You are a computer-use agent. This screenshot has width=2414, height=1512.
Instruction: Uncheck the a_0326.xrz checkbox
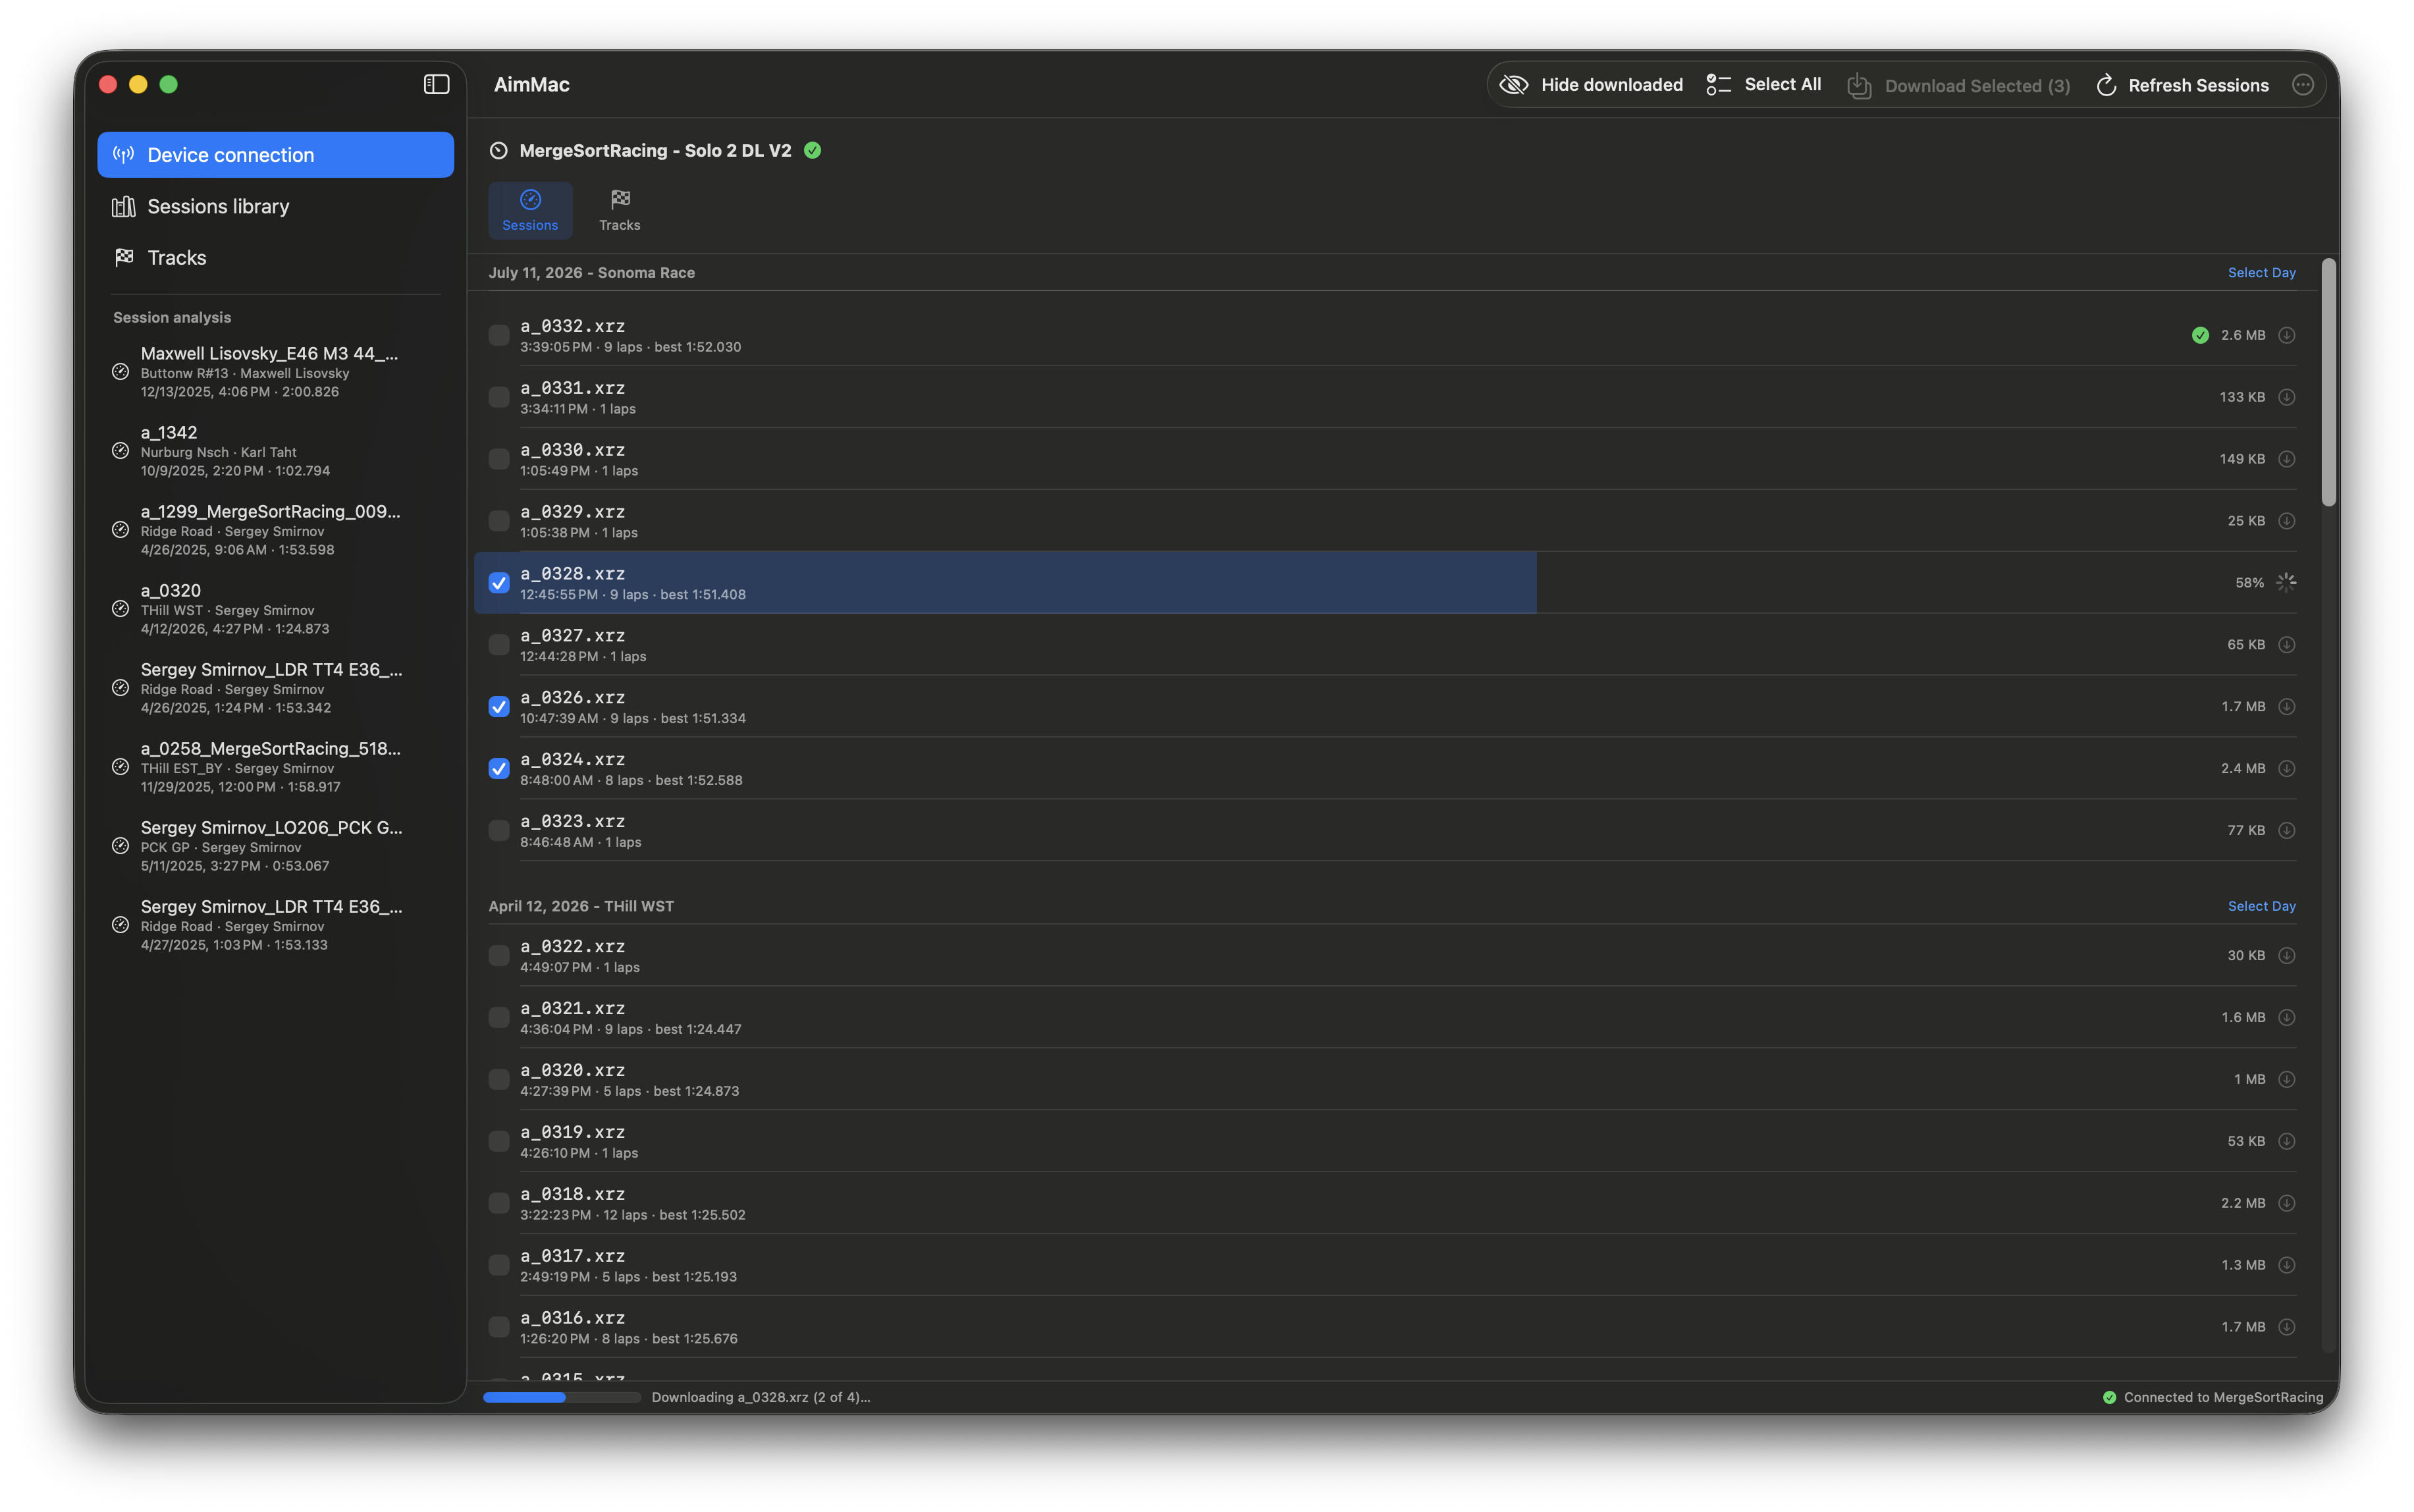[x=498, y=707]
